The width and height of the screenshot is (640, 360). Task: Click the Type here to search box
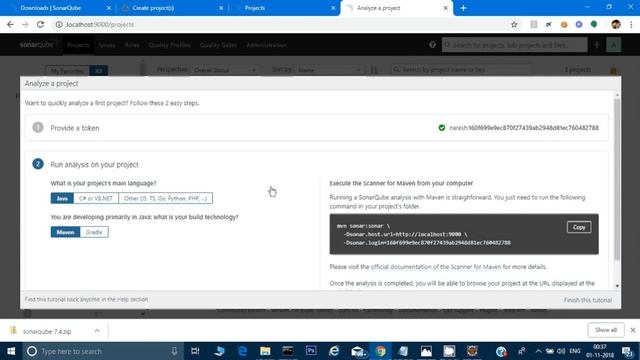tap(102, 351)
